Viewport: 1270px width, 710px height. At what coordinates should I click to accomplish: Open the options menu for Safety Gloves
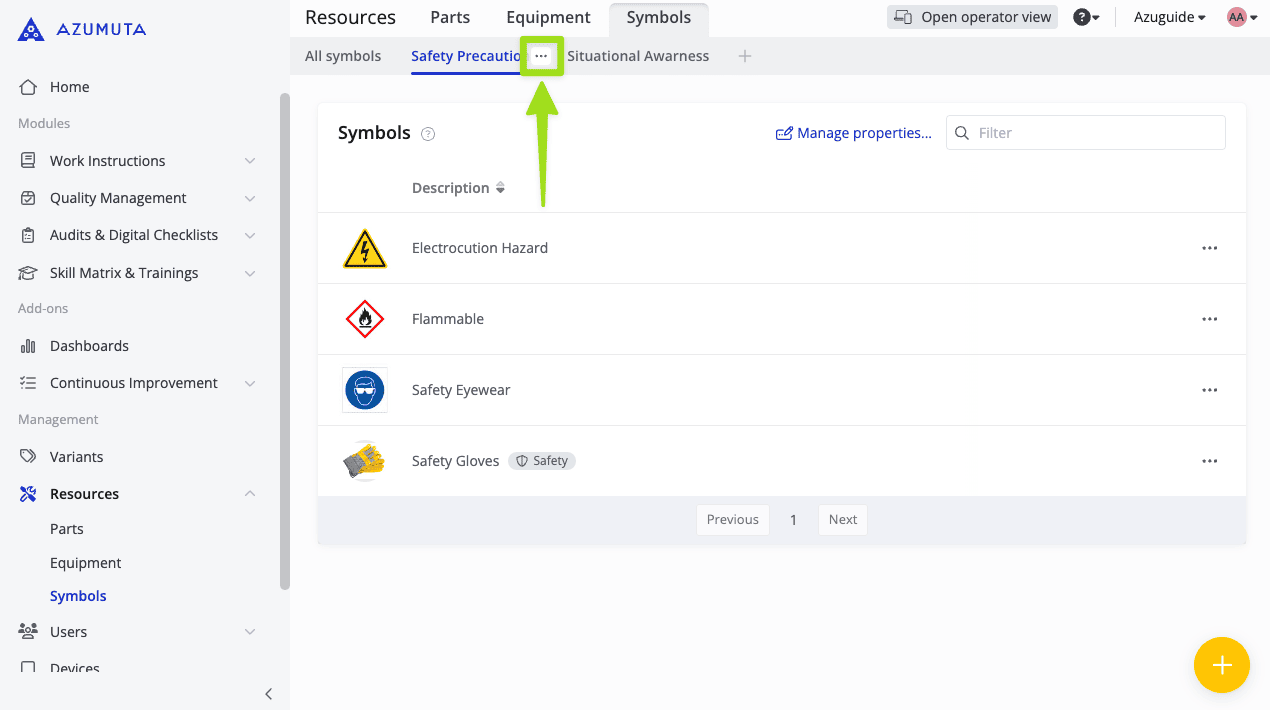click(1209, 461)
